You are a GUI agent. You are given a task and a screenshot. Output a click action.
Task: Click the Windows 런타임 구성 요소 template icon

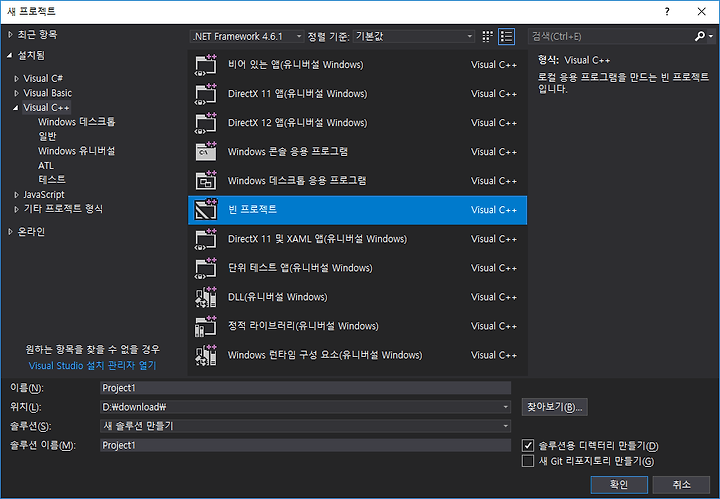click(x=205, y=355)
